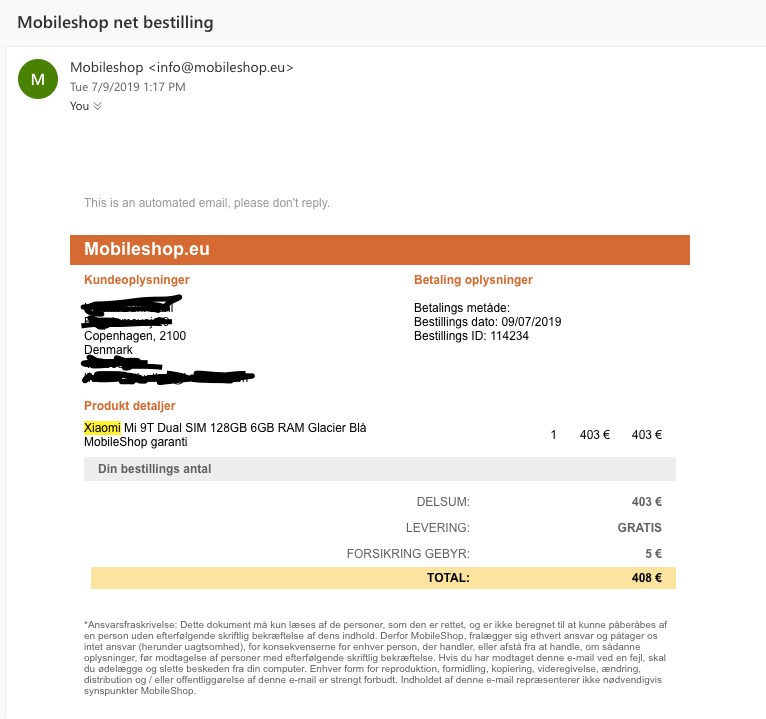The width and height of the screenshot is (766, 719).
Task: Click the green M sender avatar
Action: (38, 80)
